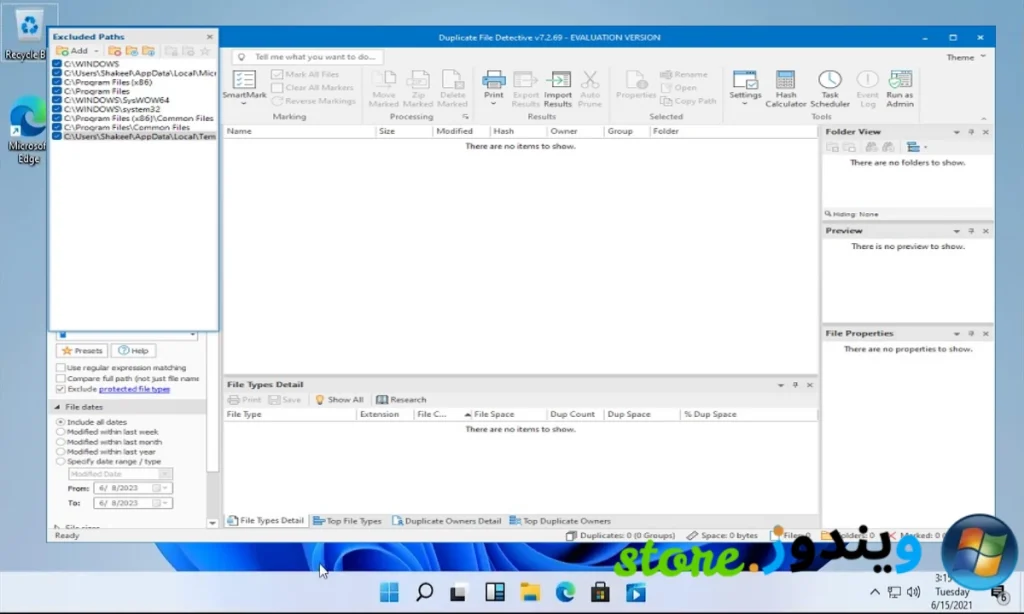This screenshot has height=614, width=1024.
Task: Toggle Compare full path checkbox
Action: point(60,379)
